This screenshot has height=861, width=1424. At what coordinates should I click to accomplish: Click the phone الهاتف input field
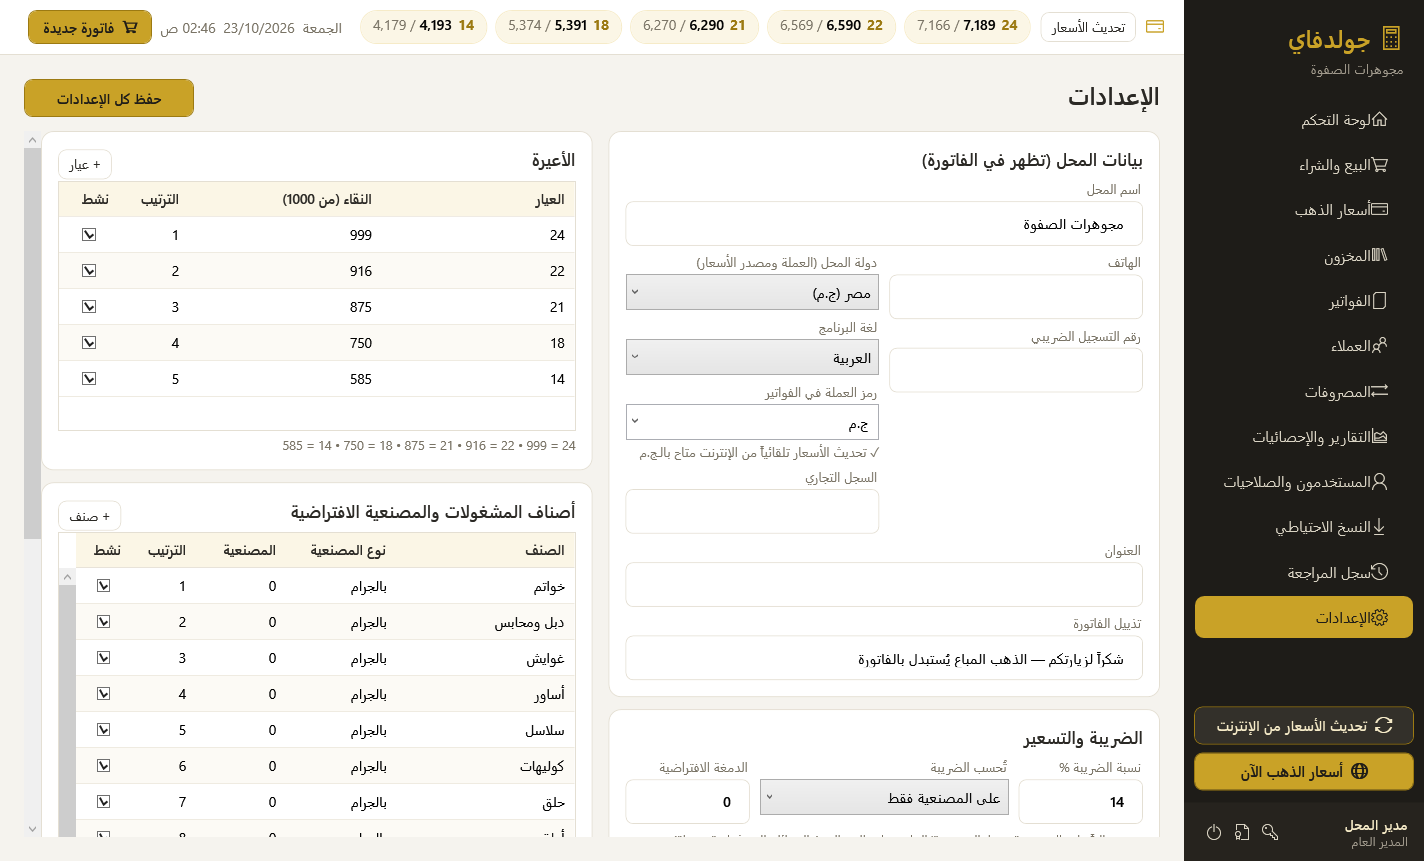[1016, 297]
